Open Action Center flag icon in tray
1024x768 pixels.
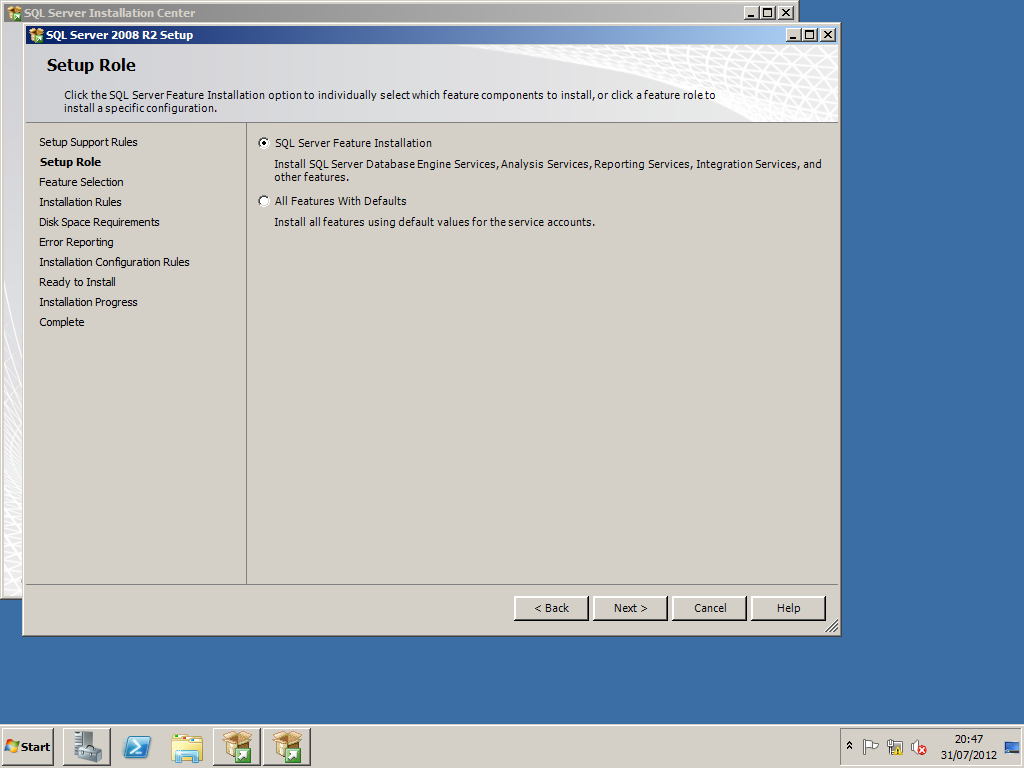point(870,746)
